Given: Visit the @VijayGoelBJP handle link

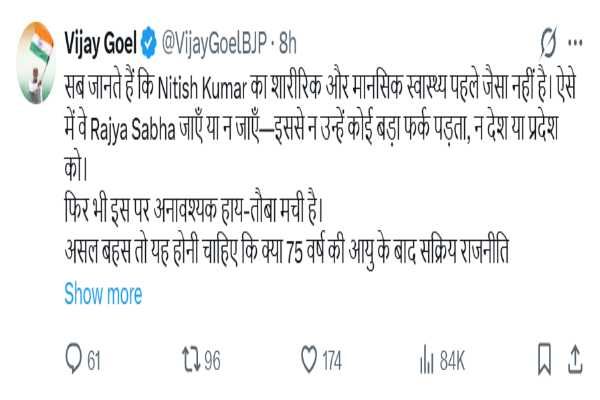Looking at the screenshot, I should (217, 43).
